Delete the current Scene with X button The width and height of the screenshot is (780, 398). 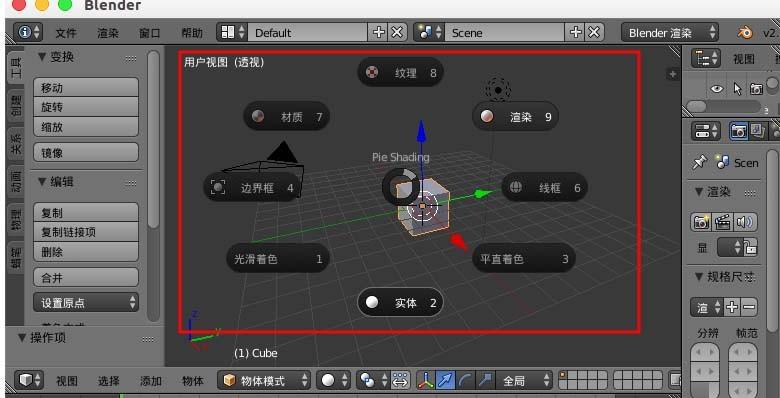(594, 33)
